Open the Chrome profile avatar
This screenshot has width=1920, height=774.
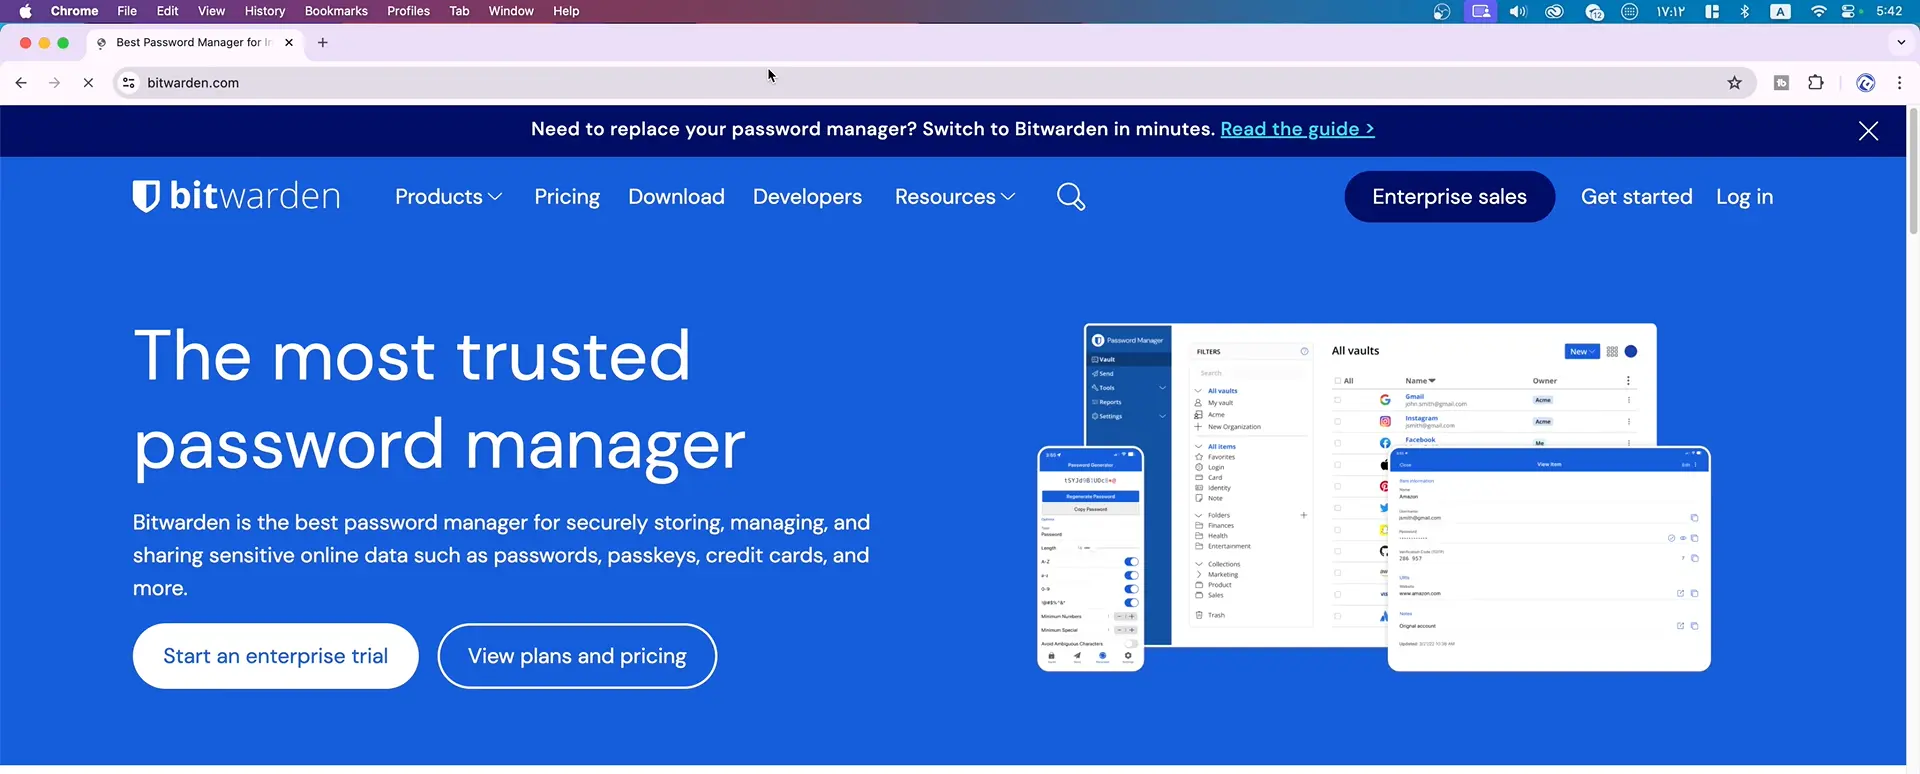1865,83
